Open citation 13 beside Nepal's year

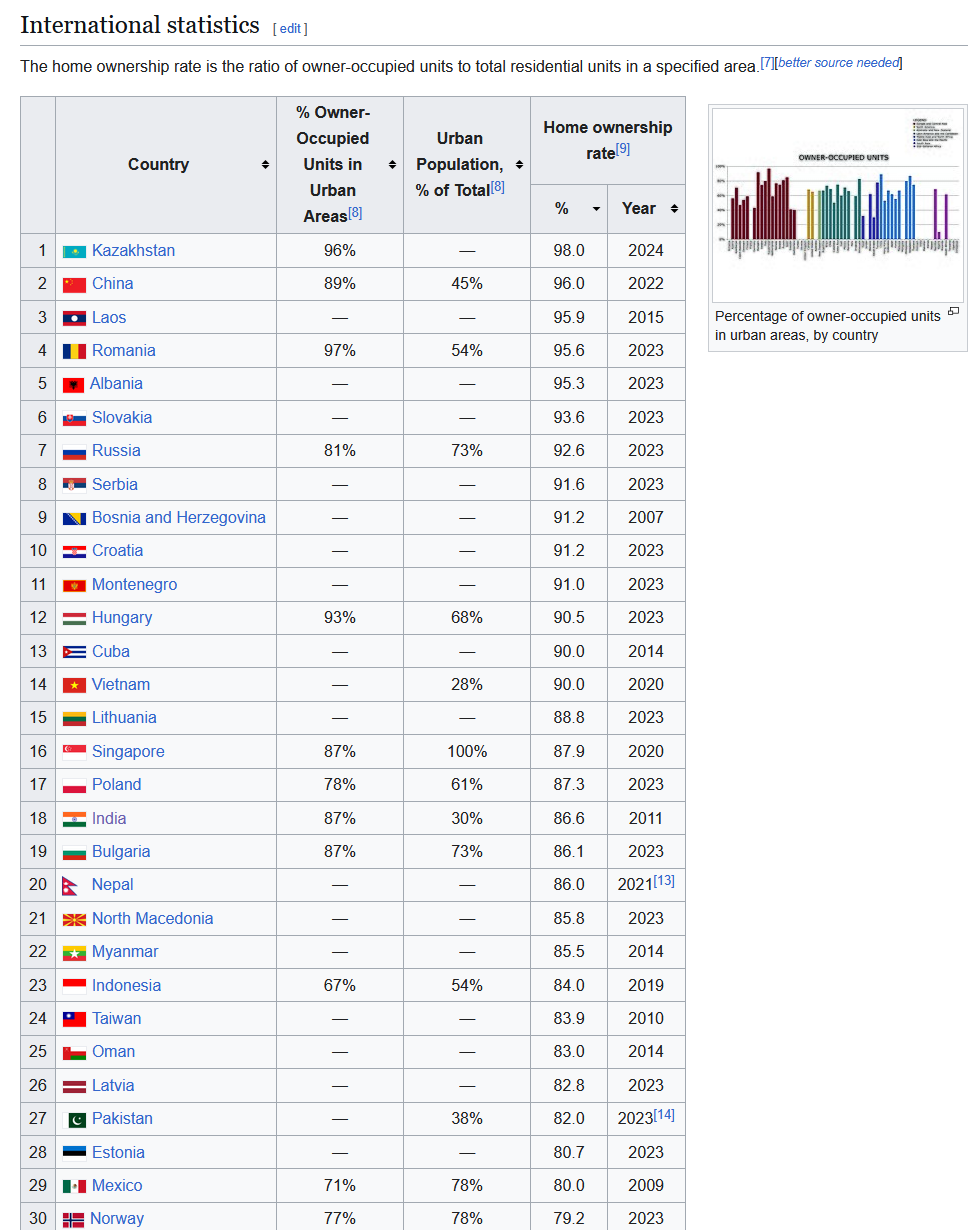(x=664, y=881)
